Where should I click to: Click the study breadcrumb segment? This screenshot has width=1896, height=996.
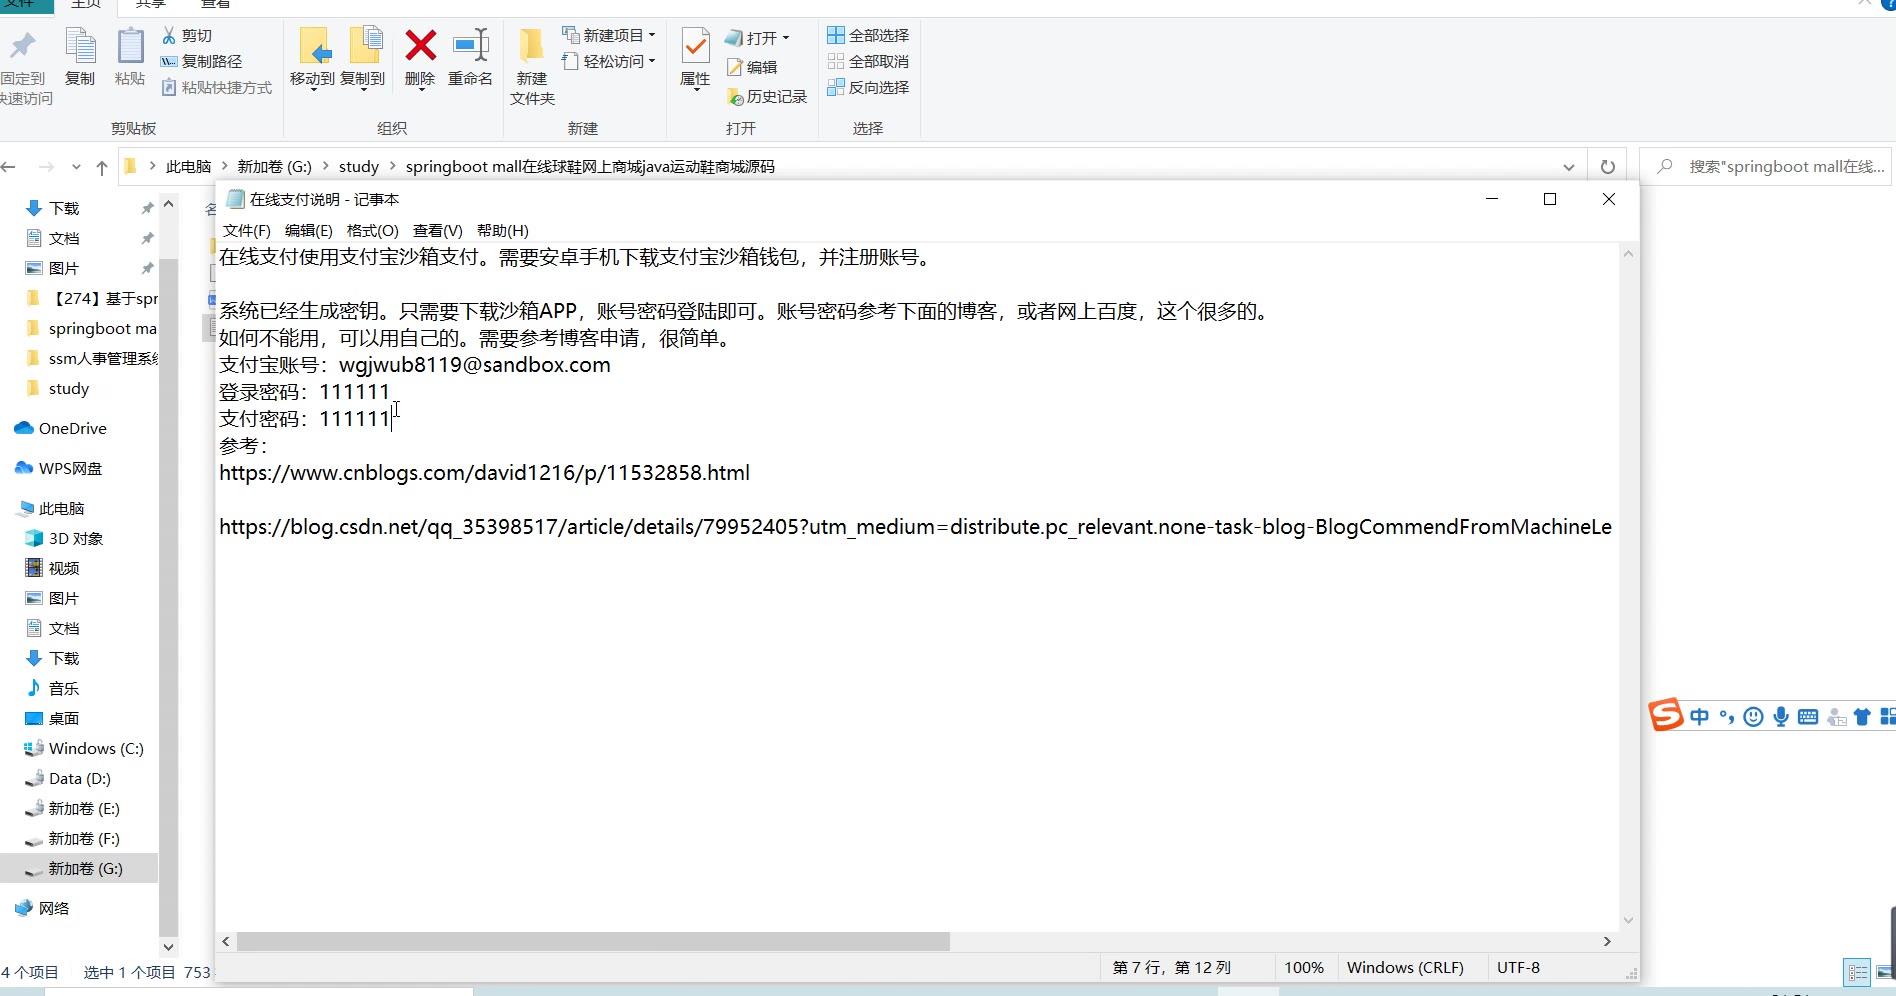(359, 167)
